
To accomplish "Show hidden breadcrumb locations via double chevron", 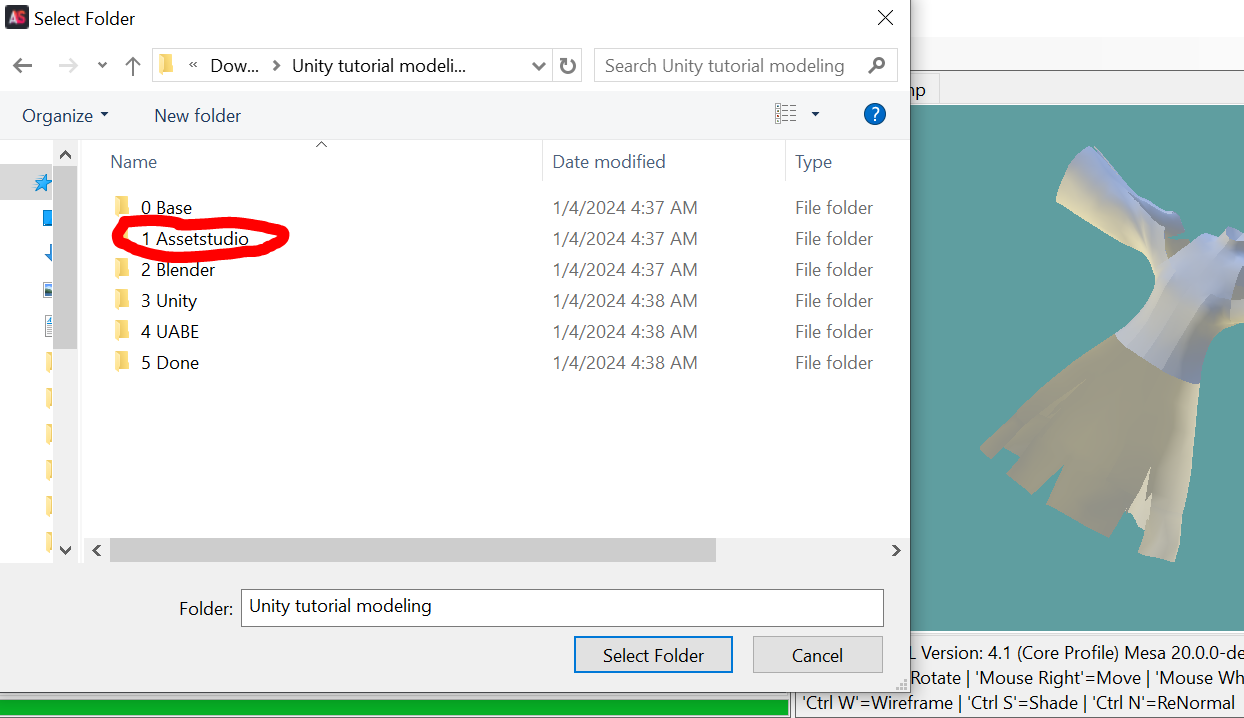I will [x=193, y=66].
